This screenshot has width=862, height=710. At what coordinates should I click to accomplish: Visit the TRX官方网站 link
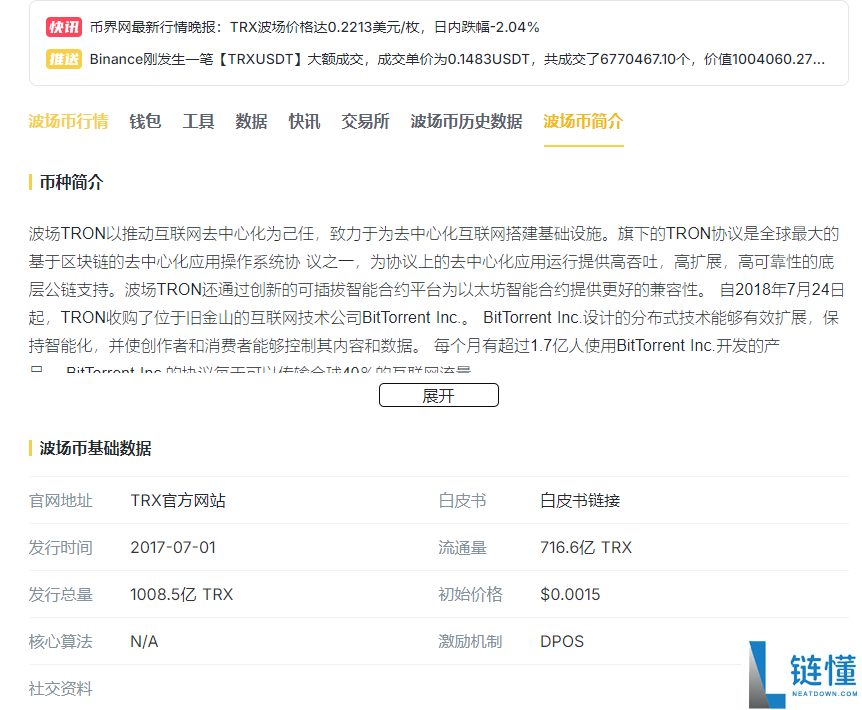tap(178, 501)
